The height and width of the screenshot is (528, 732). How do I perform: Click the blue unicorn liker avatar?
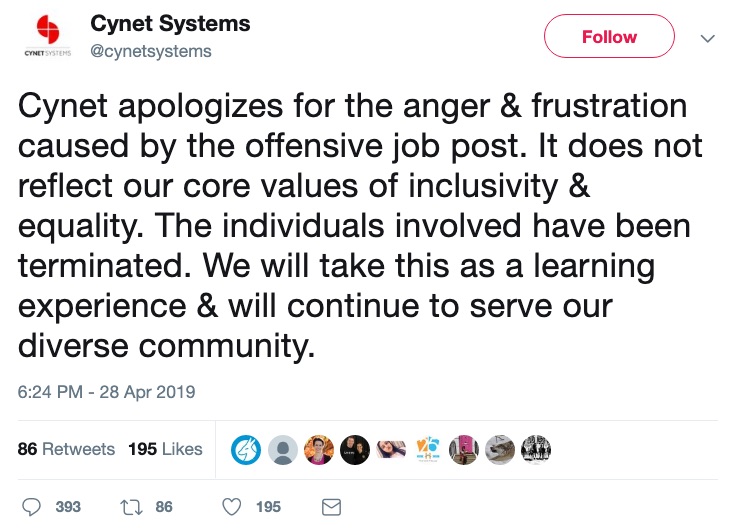[246, 450]
